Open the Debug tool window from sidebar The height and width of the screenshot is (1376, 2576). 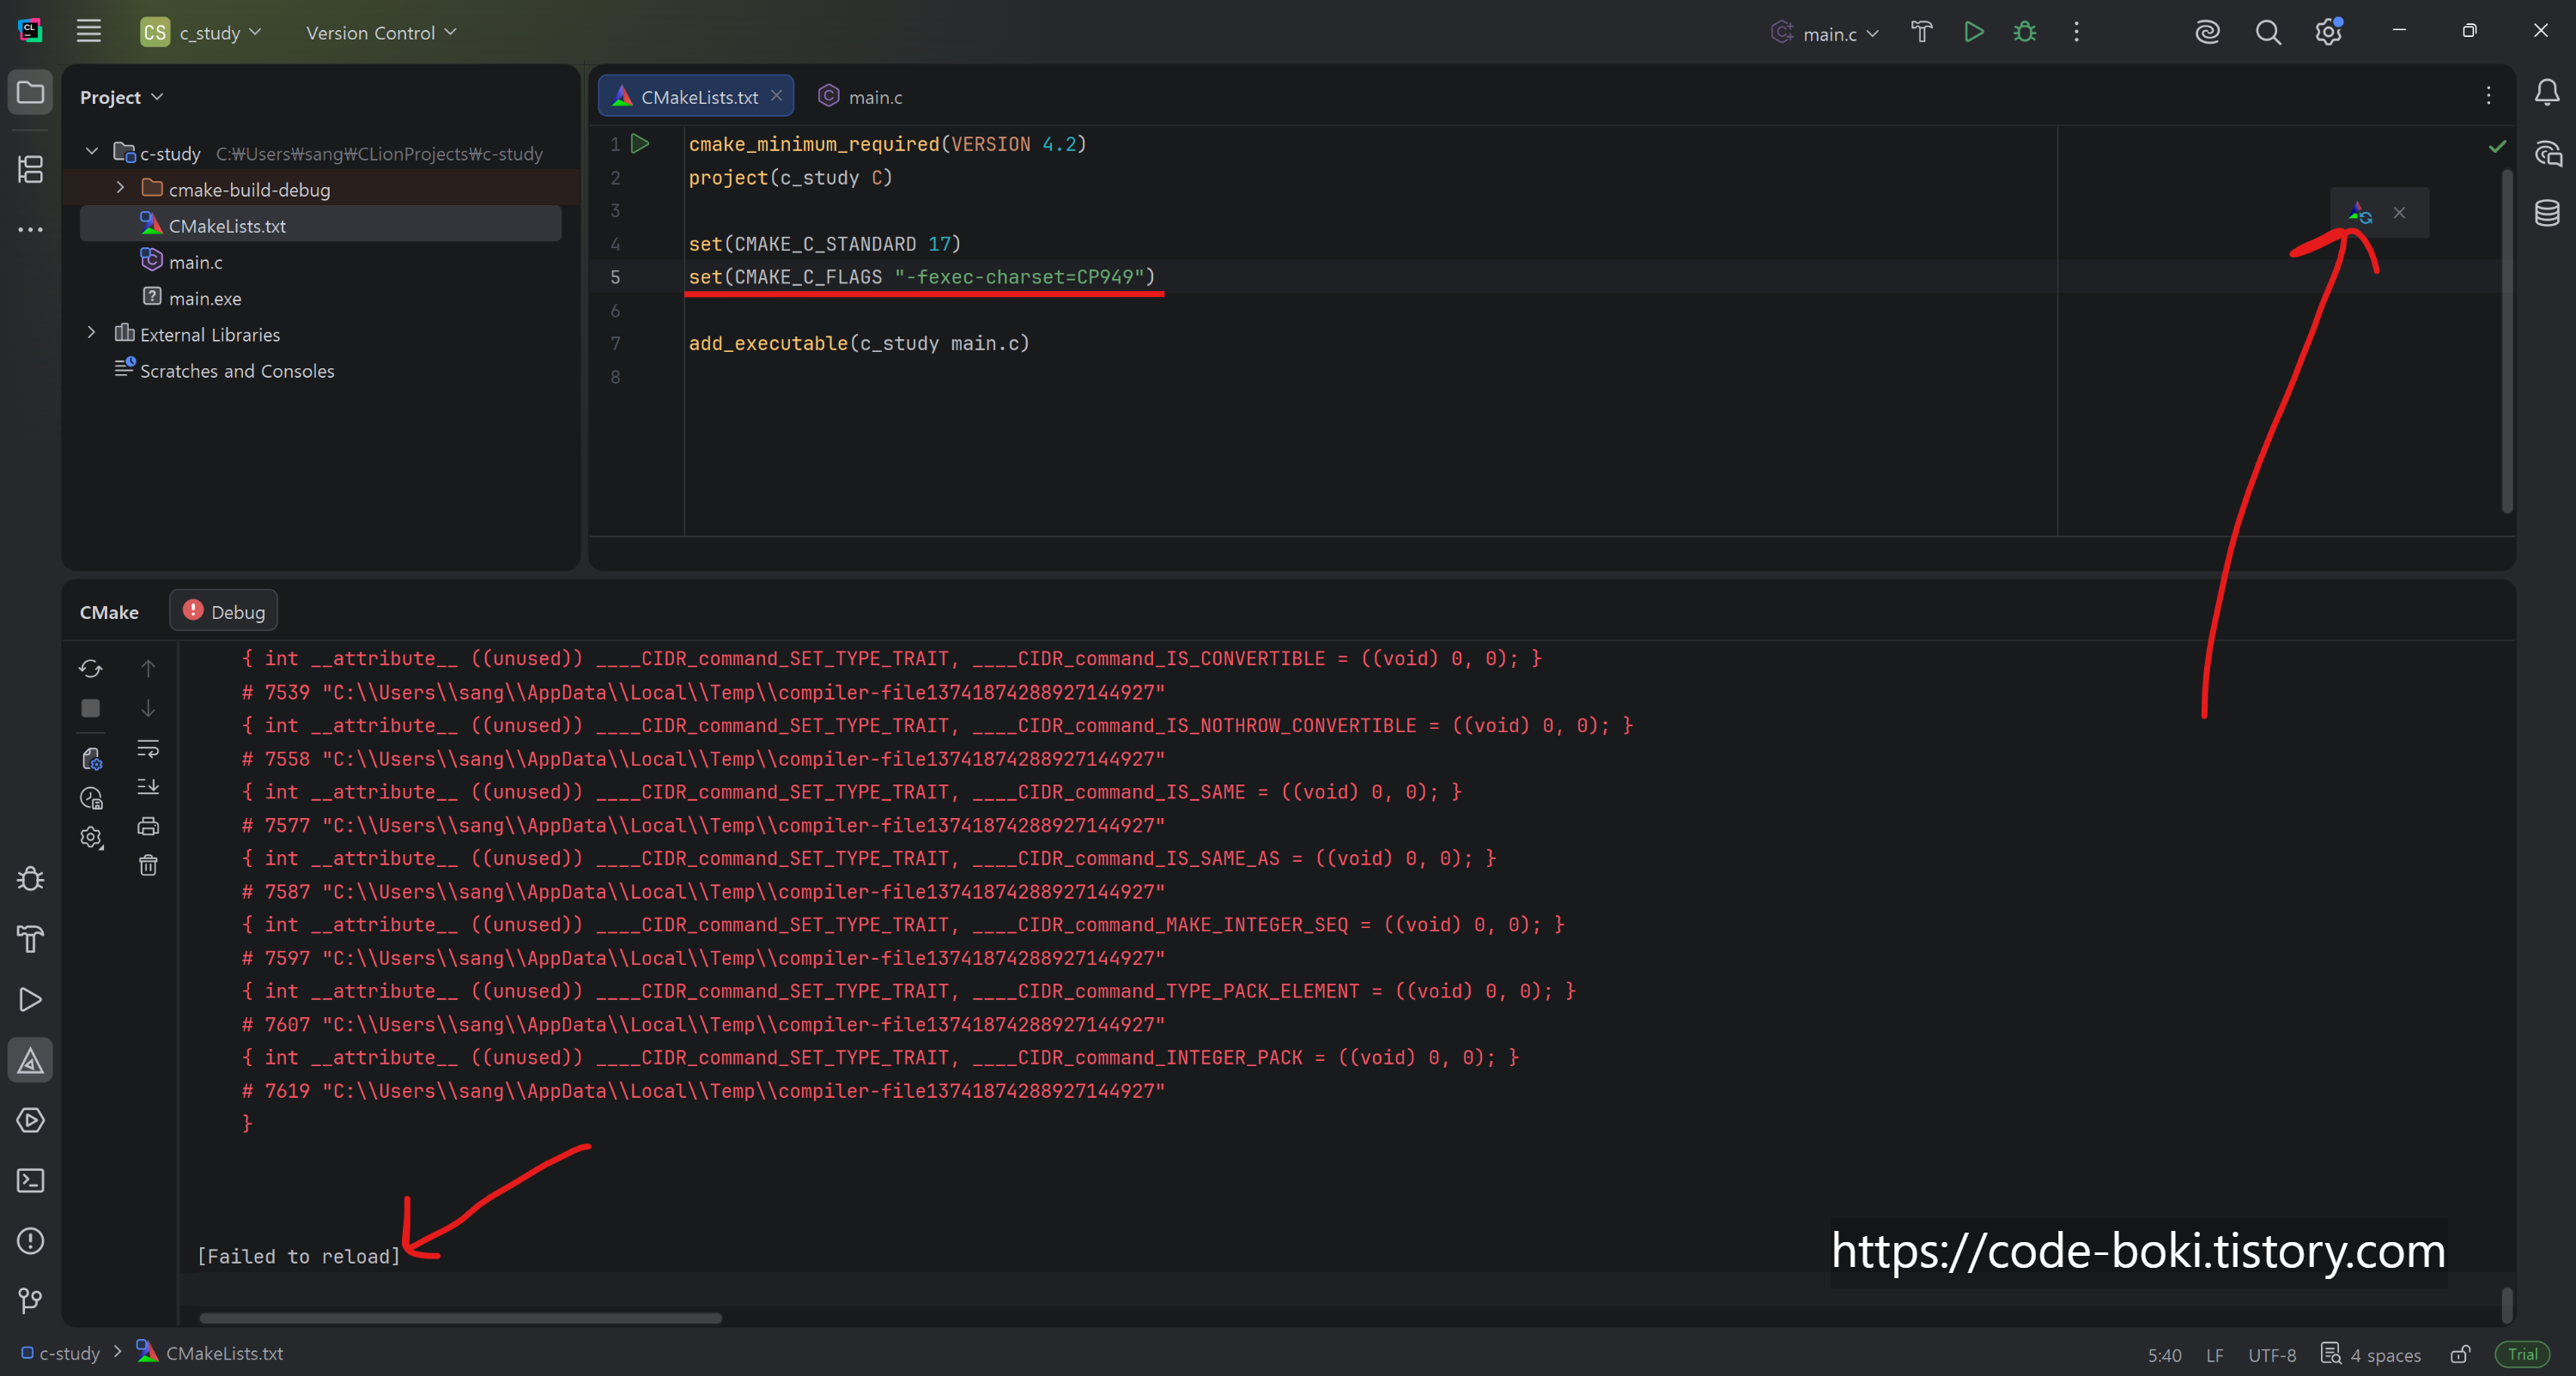[x=30, y=879]
